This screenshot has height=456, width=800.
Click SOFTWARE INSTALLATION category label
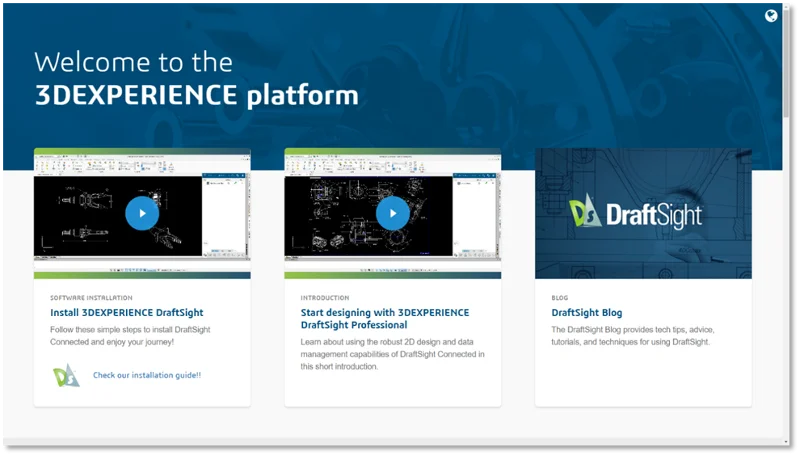(x=91, y=297)
